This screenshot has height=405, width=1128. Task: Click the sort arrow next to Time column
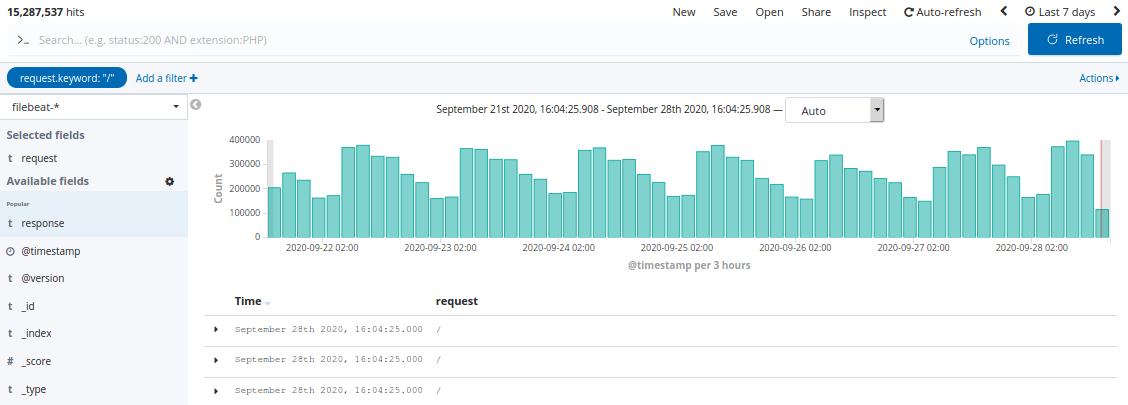(268, 302)
